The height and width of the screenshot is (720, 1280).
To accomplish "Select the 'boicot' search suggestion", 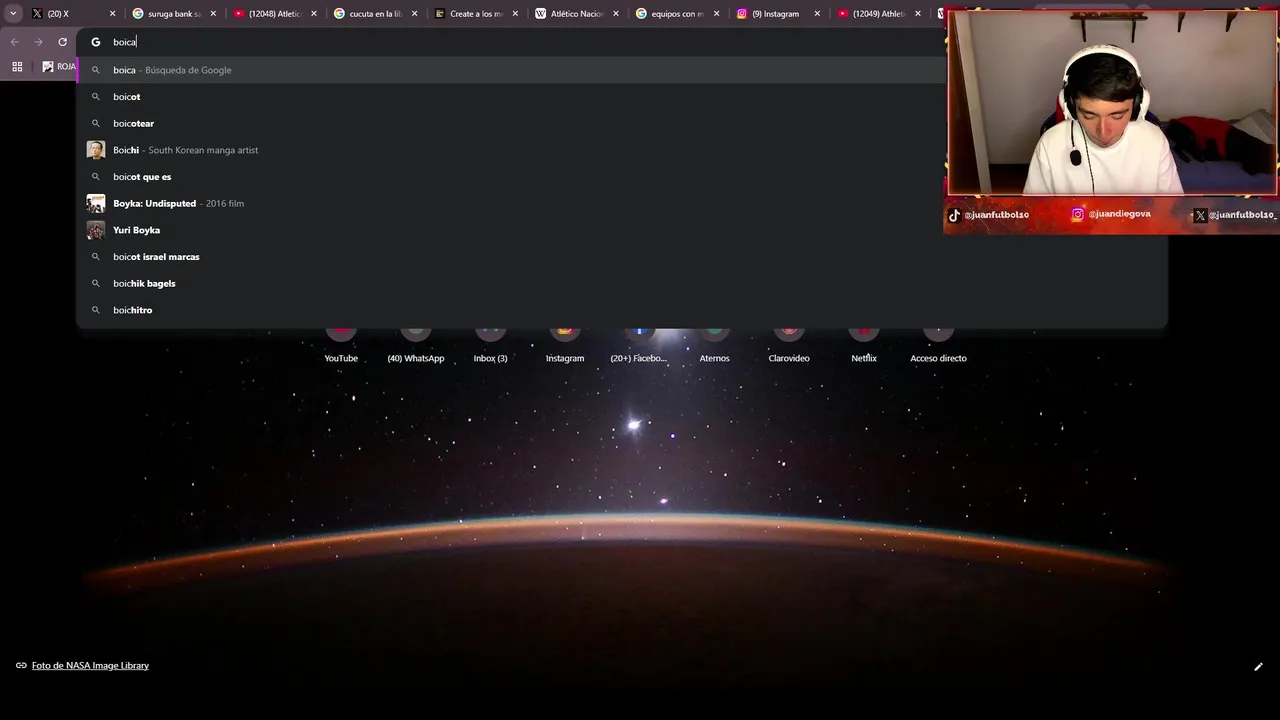I will pyautogui.click(x=622, y=97).
